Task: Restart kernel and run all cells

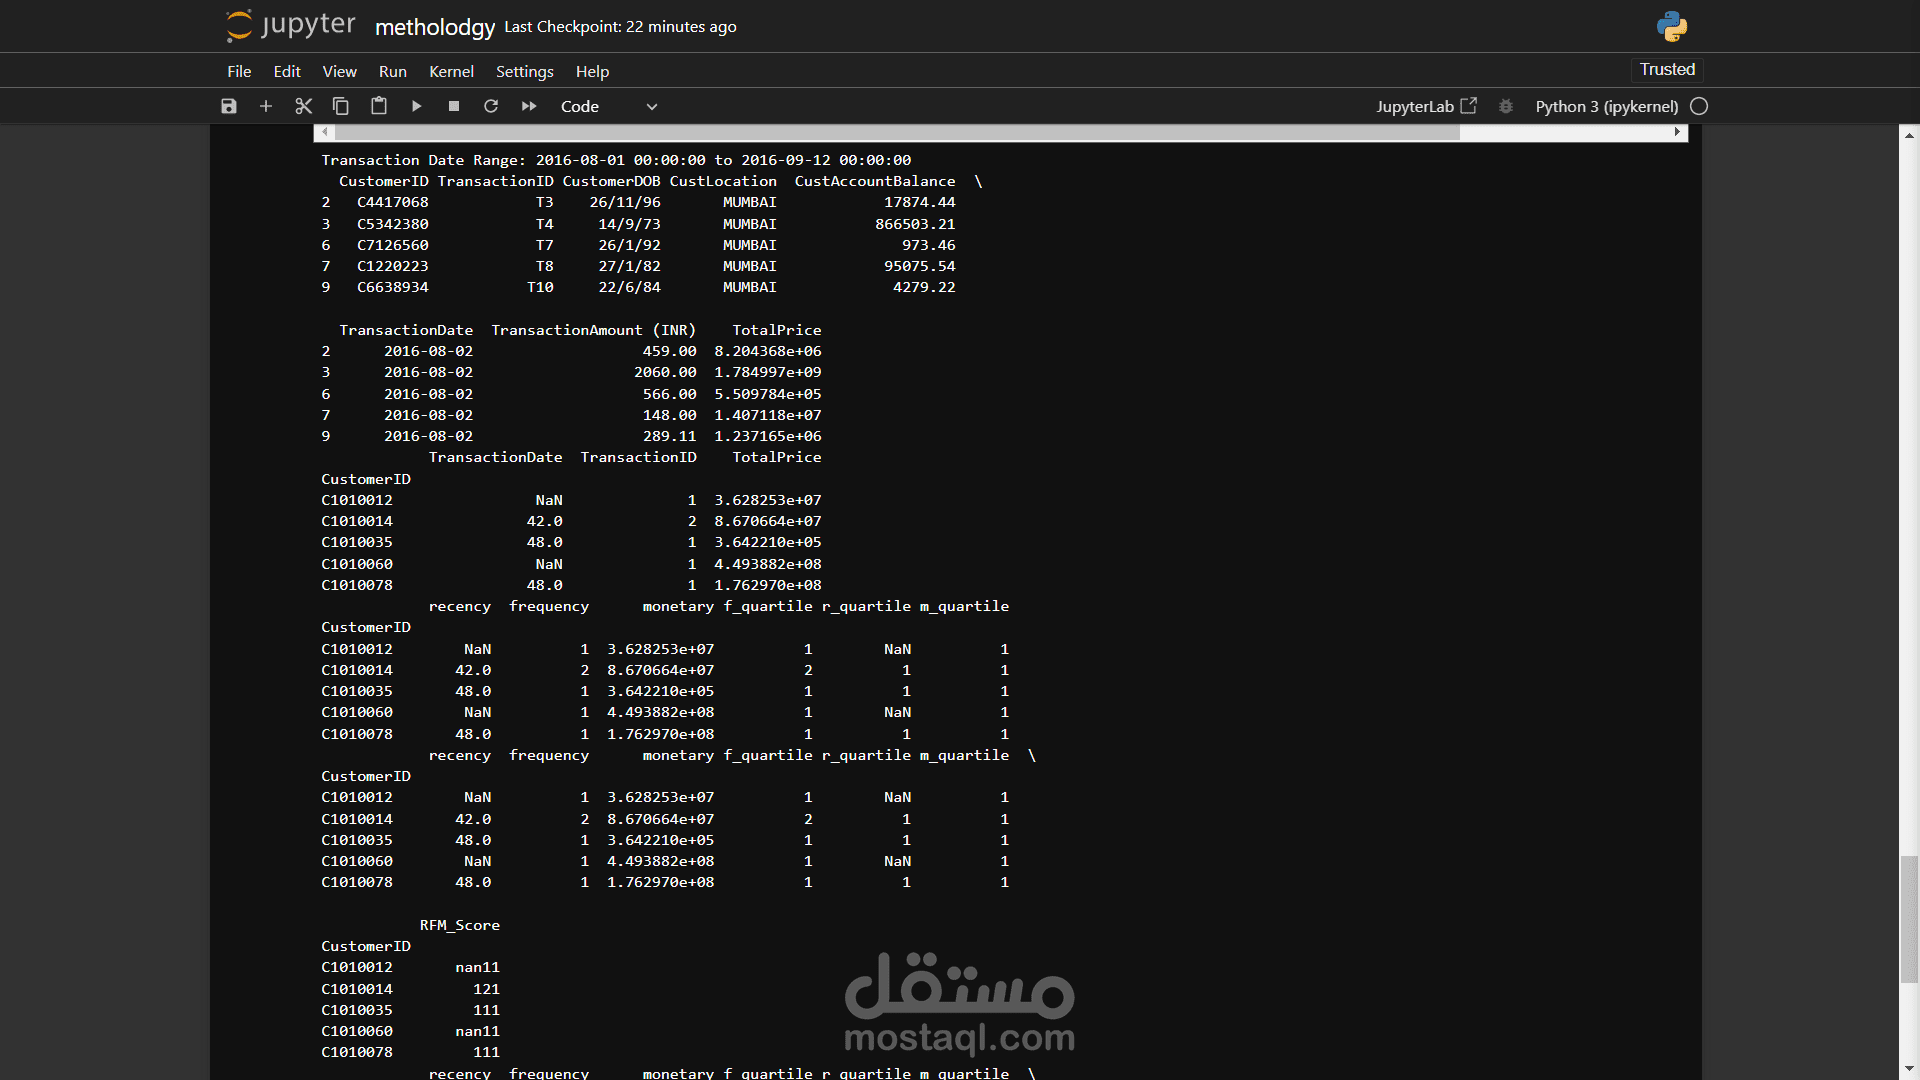Action: click(x=529, y=106)
